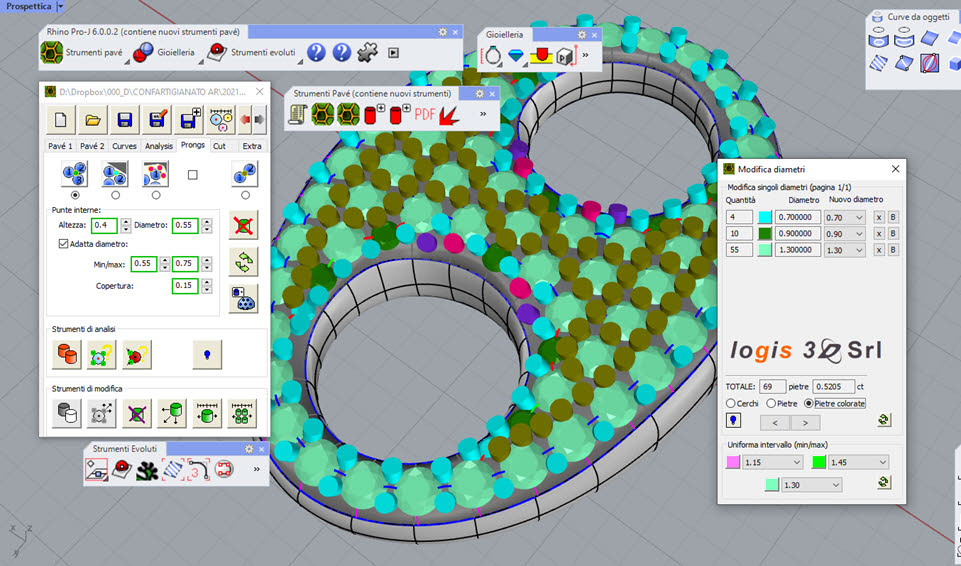Open Strumenti evoluti in the Rhino Pro-J toolbar
The height and width of the screenshot is (566, 961).
[251, 53]
